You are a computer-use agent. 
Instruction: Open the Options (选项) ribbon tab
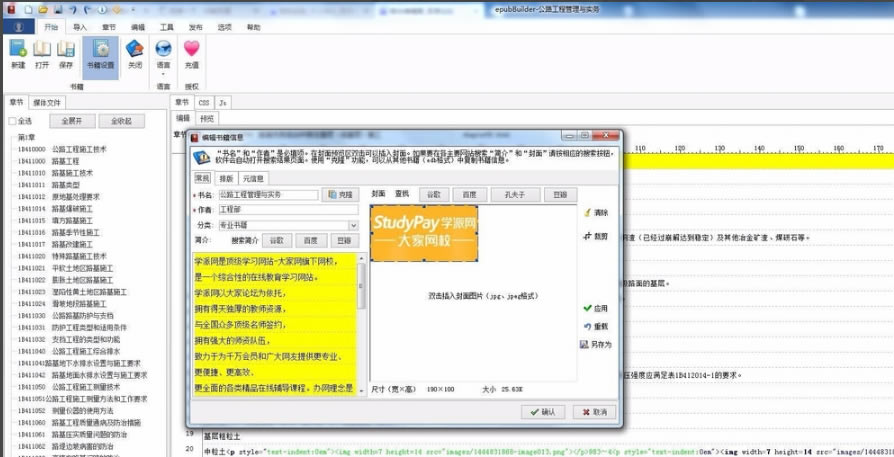(225, 27)
